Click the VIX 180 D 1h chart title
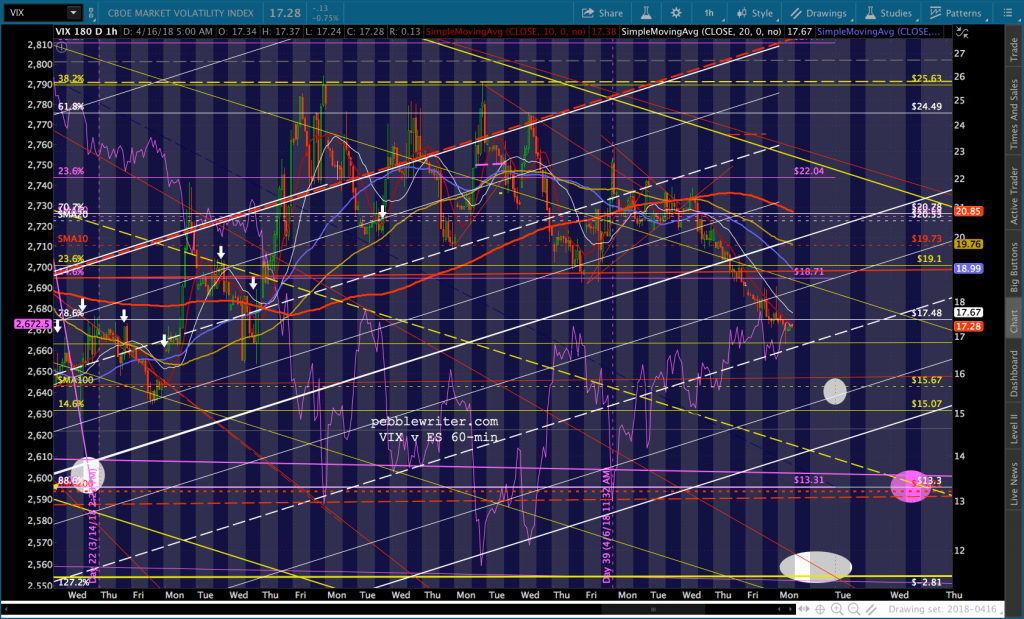The image size is (1024, 619). pyautogui.click(x=87, y=31)
